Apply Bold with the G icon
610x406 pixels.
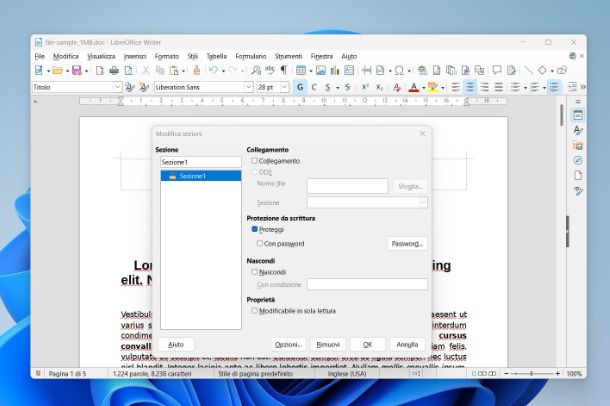coord(300,87)
